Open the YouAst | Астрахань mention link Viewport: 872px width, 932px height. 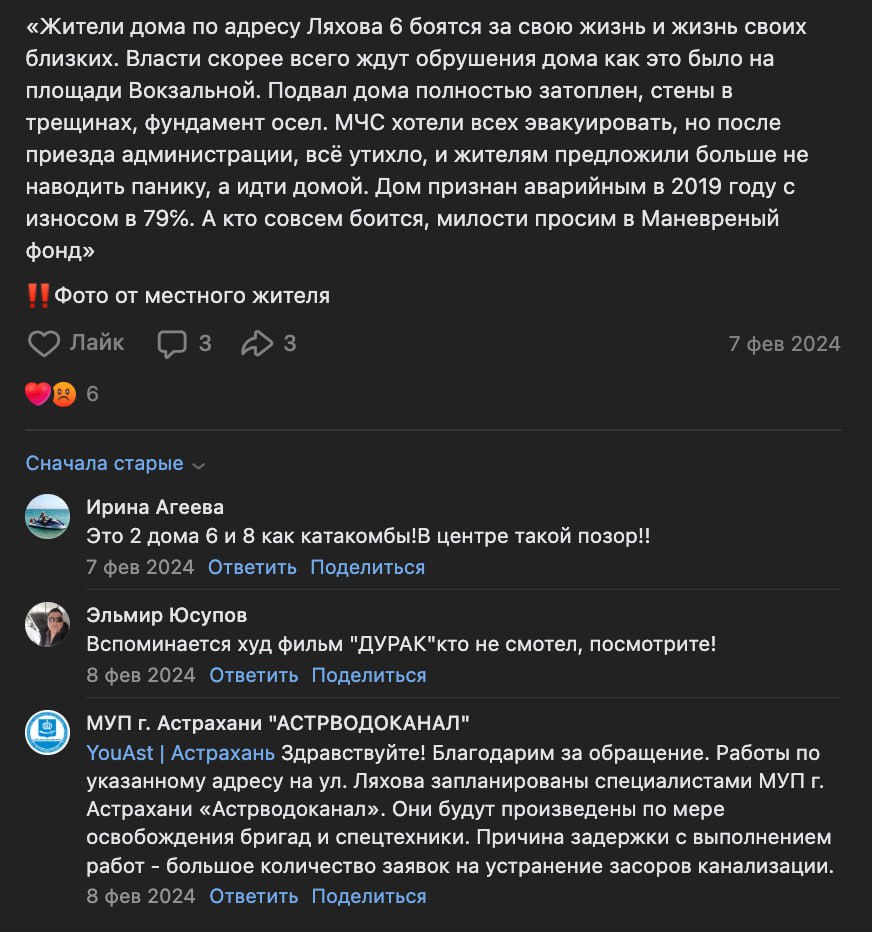[x=181, y=753]
